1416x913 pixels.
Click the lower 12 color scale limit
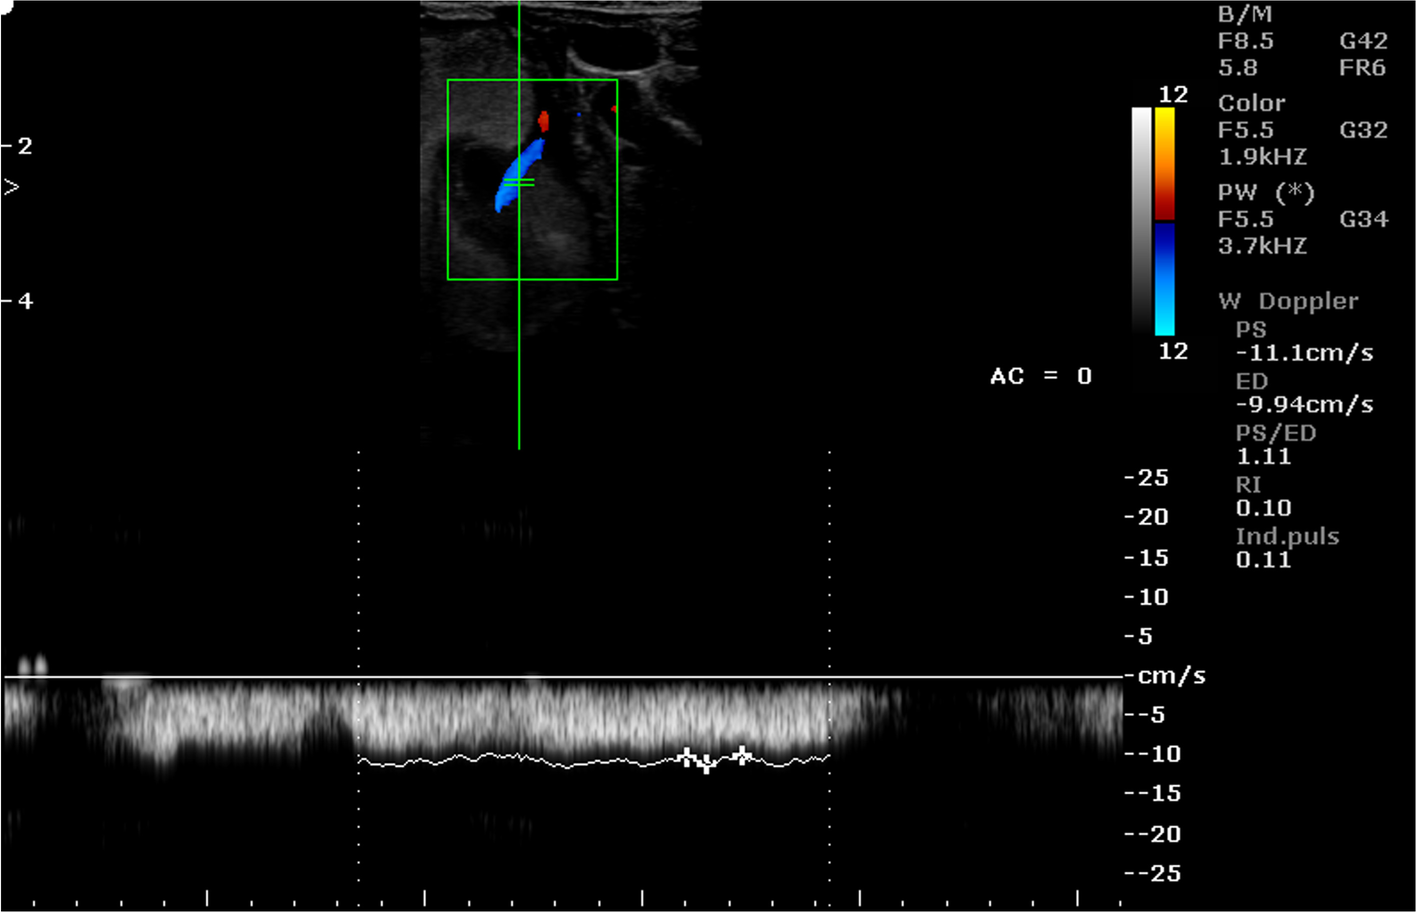(x=1173, y=351)
